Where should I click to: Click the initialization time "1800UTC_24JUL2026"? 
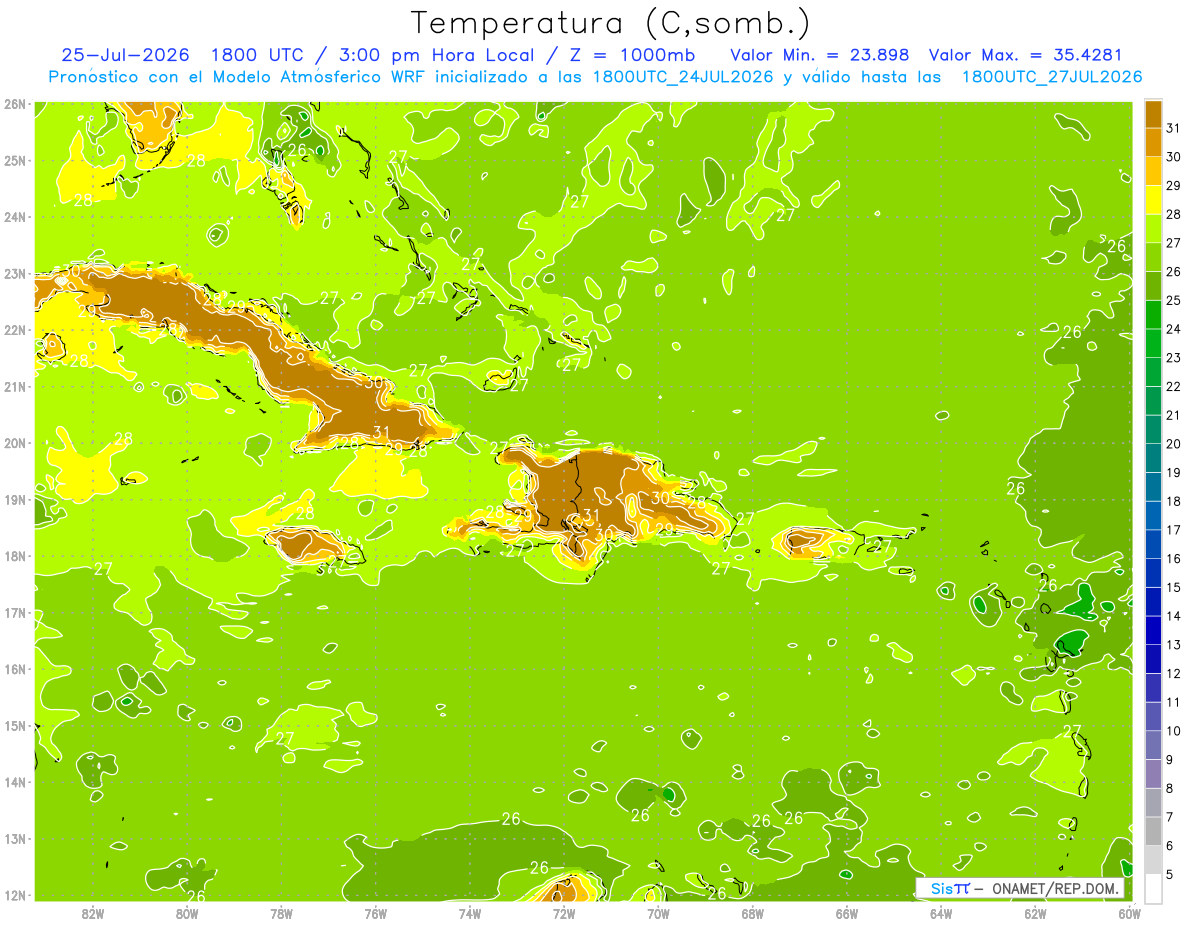click(x=683, y=77)
